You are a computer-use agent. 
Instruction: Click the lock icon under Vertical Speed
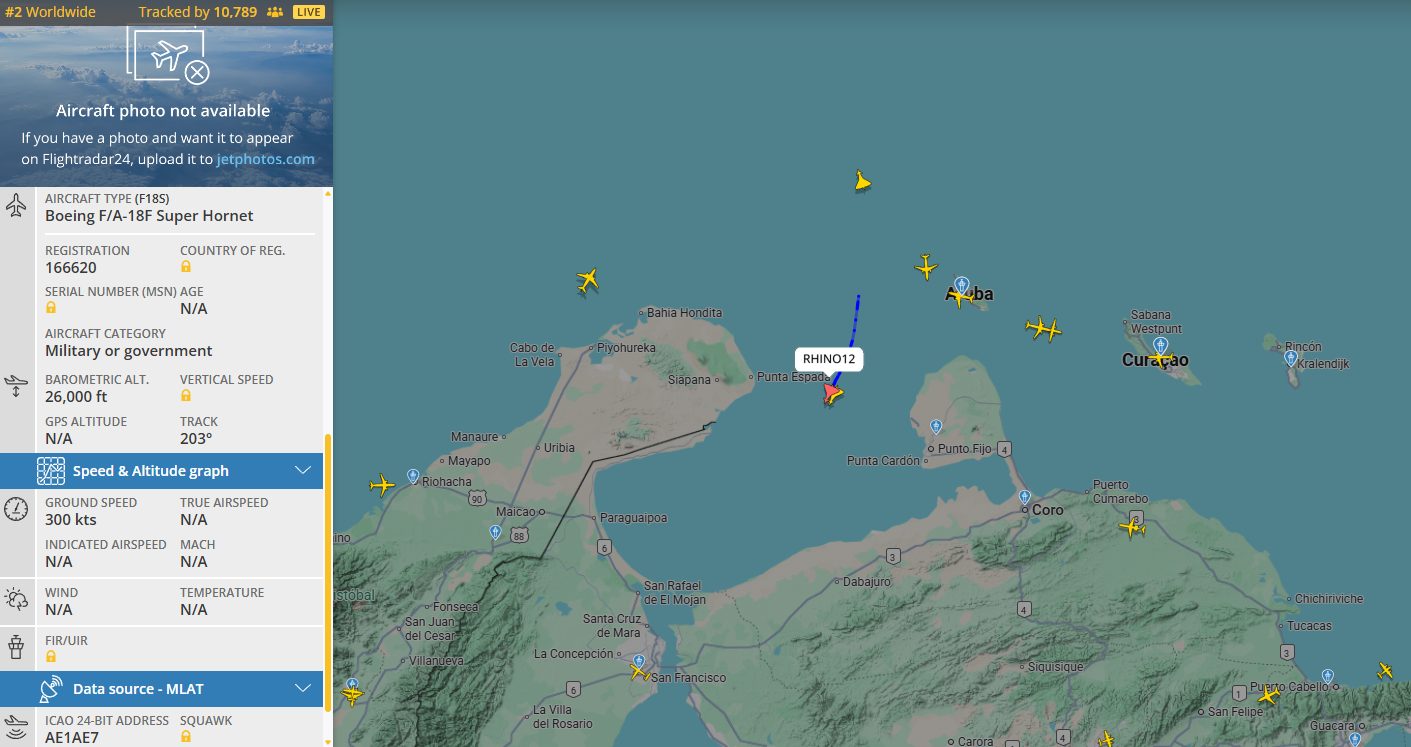click(186, 396)
